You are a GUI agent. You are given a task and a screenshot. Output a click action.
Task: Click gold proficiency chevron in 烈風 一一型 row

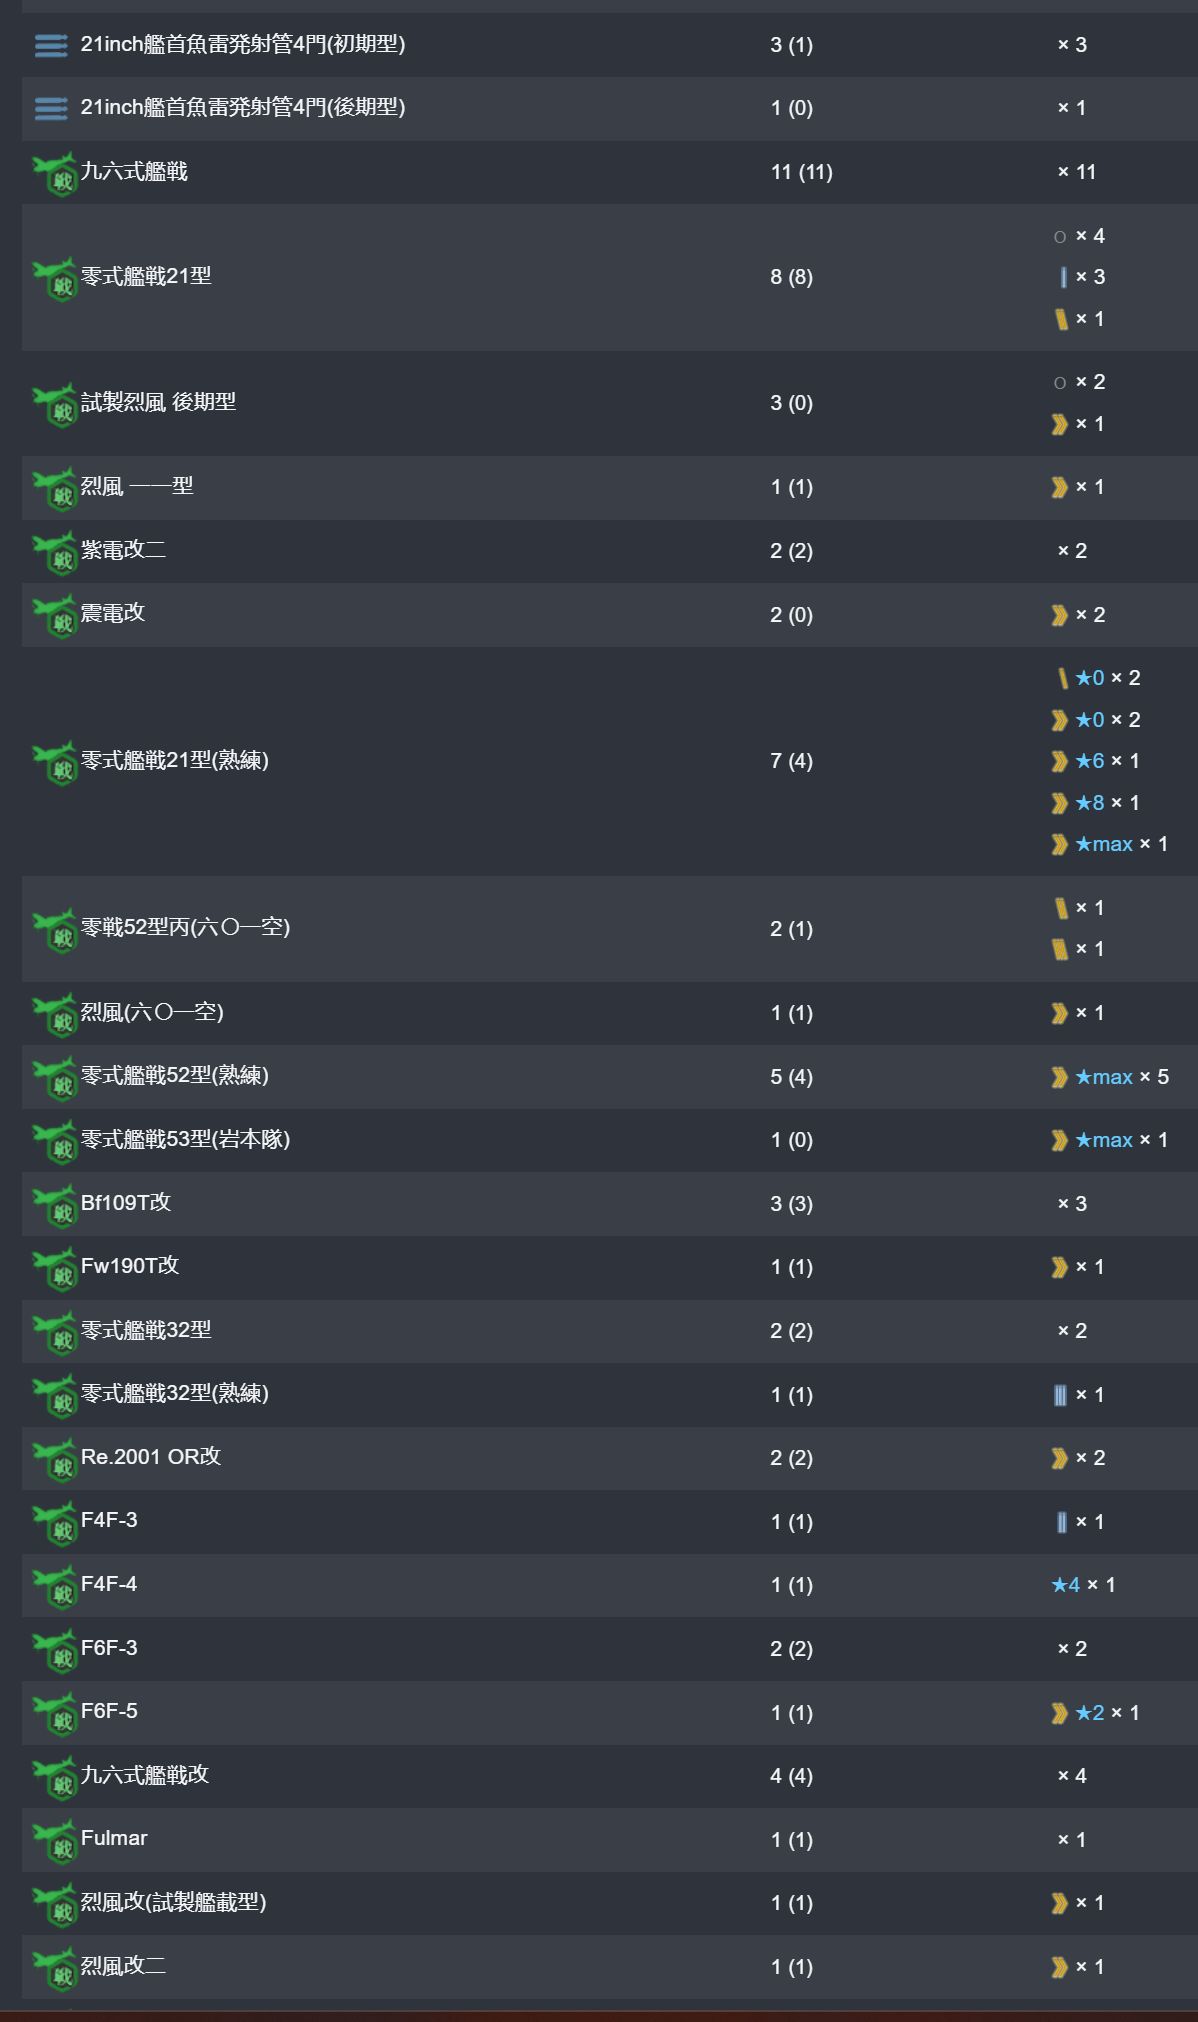tap(1059, 487)
